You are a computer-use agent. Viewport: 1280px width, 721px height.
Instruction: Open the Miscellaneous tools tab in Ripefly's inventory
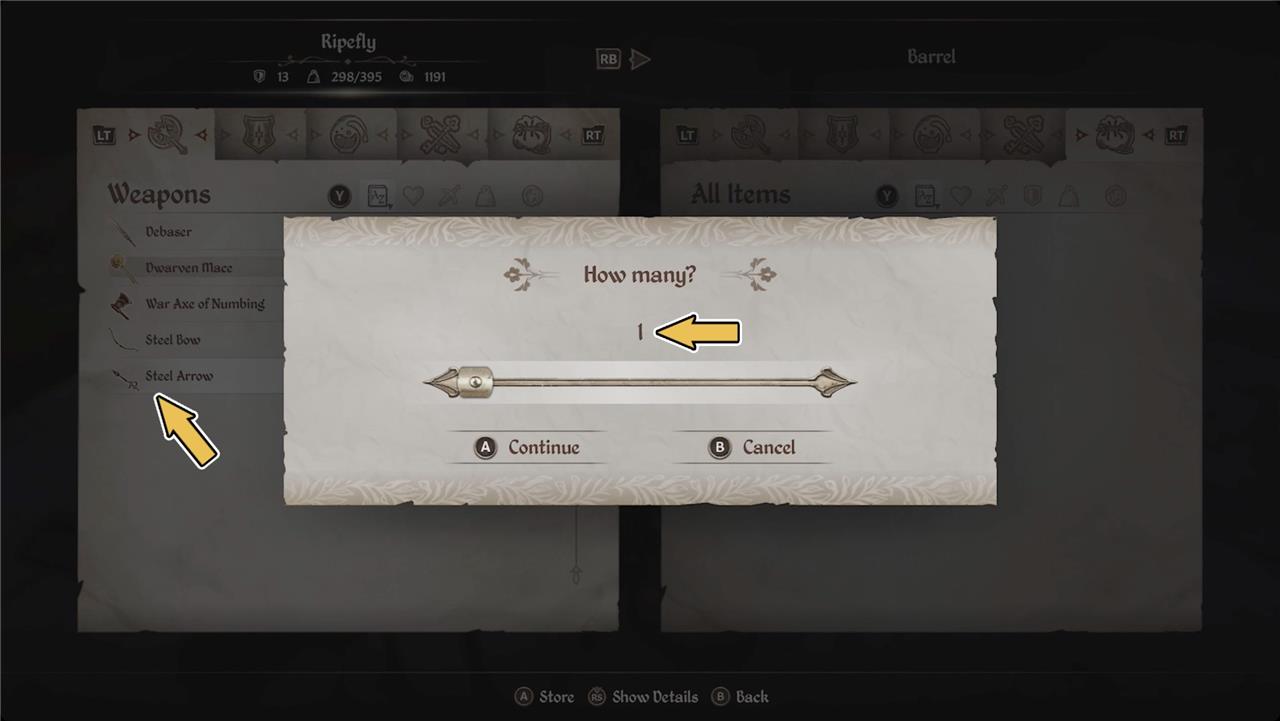click(441, 135)
